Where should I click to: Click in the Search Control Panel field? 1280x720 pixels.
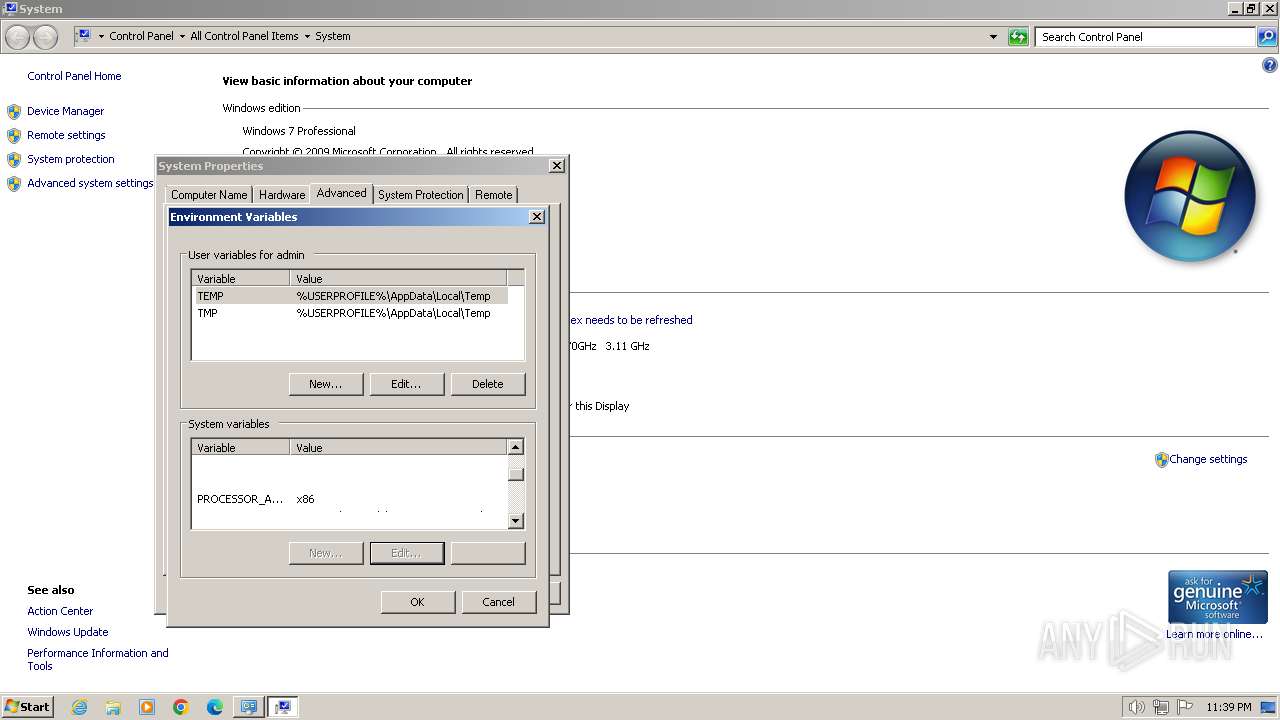click(1146, 37)
